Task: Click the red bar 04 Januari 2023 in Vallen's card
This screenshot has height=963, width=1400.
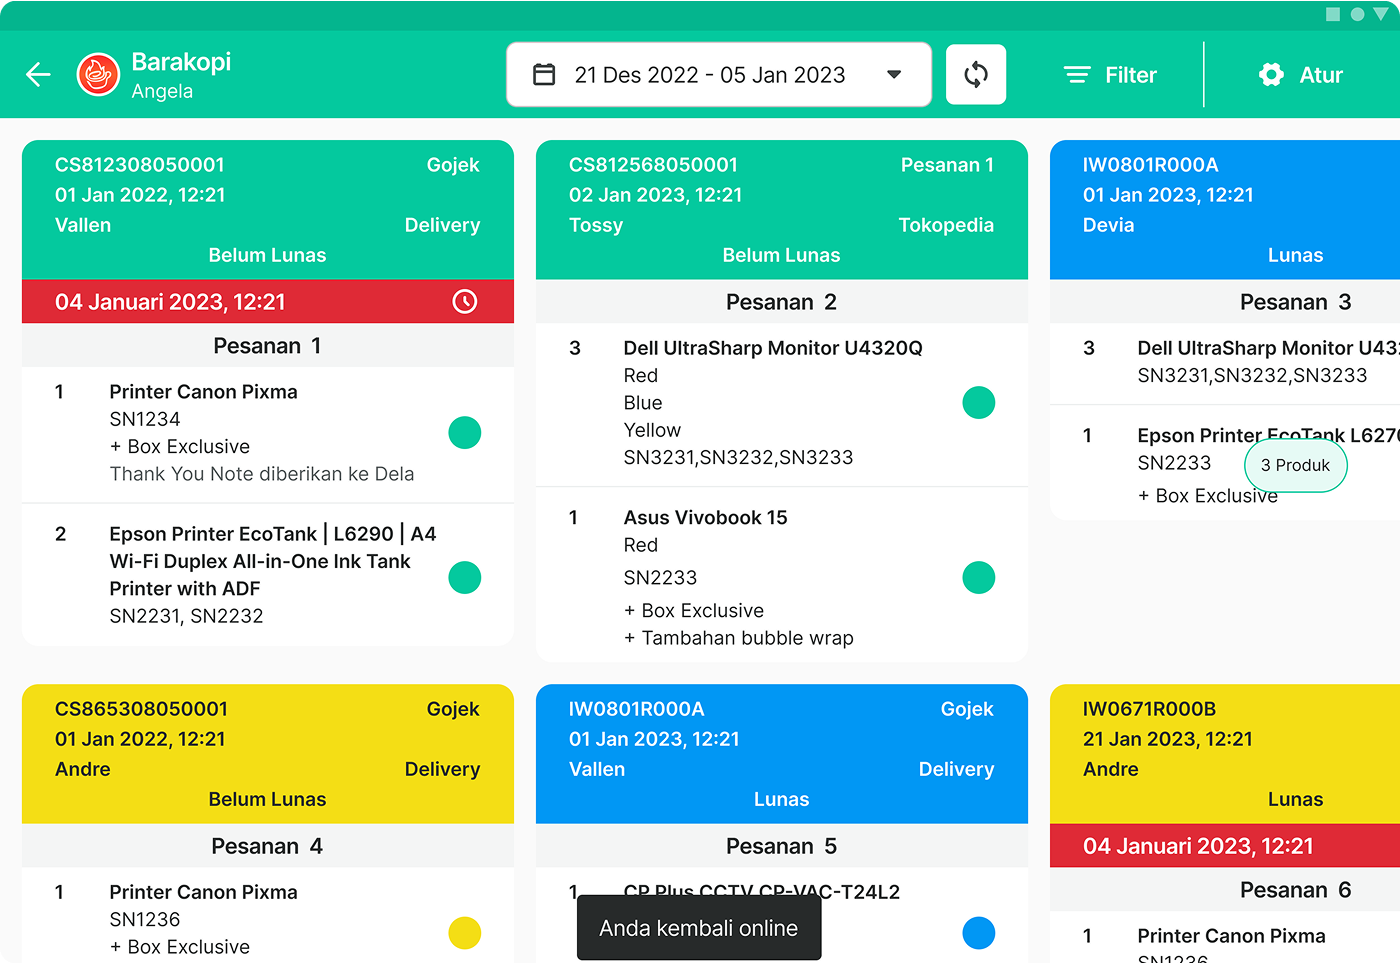Action: click(x=268, y=301)
